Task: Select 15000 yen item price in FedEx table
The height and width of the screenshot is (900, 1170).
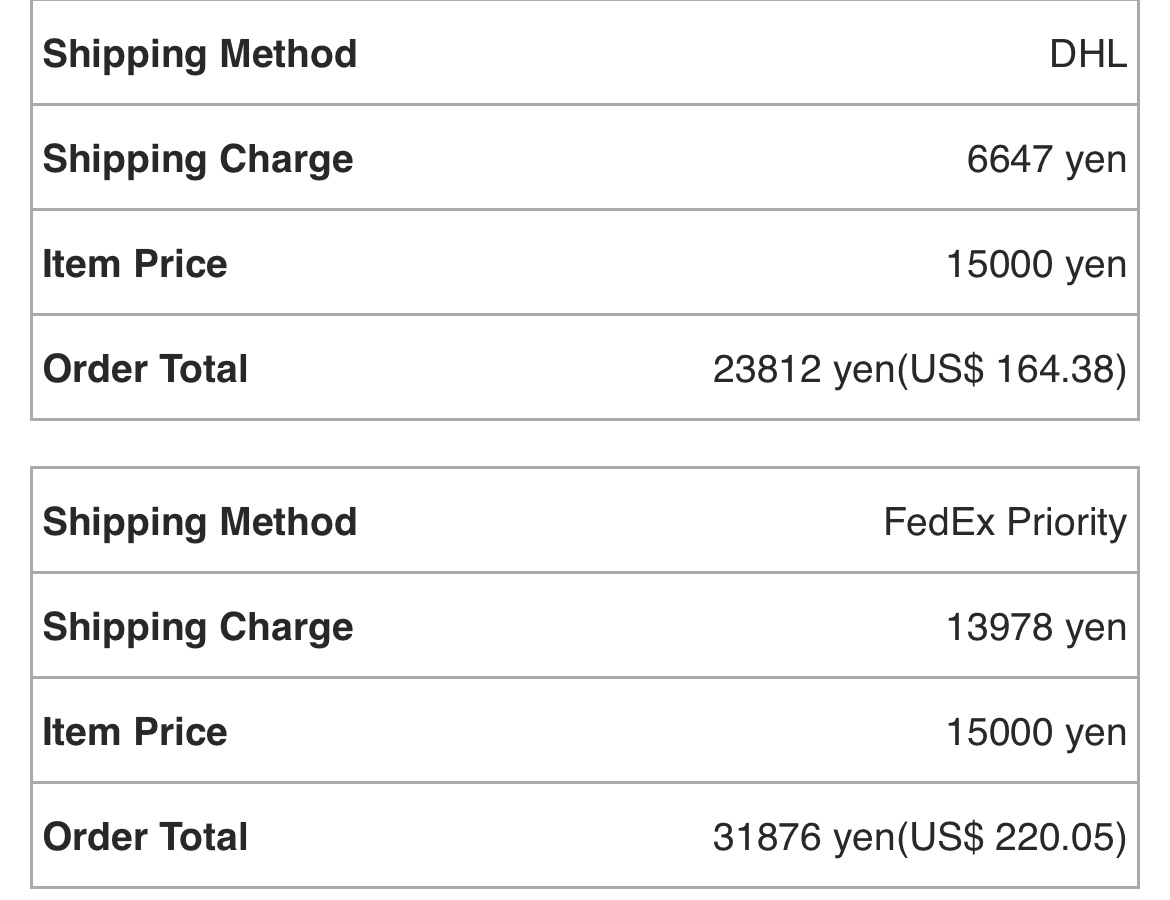Action: (x=1035, y=733)
